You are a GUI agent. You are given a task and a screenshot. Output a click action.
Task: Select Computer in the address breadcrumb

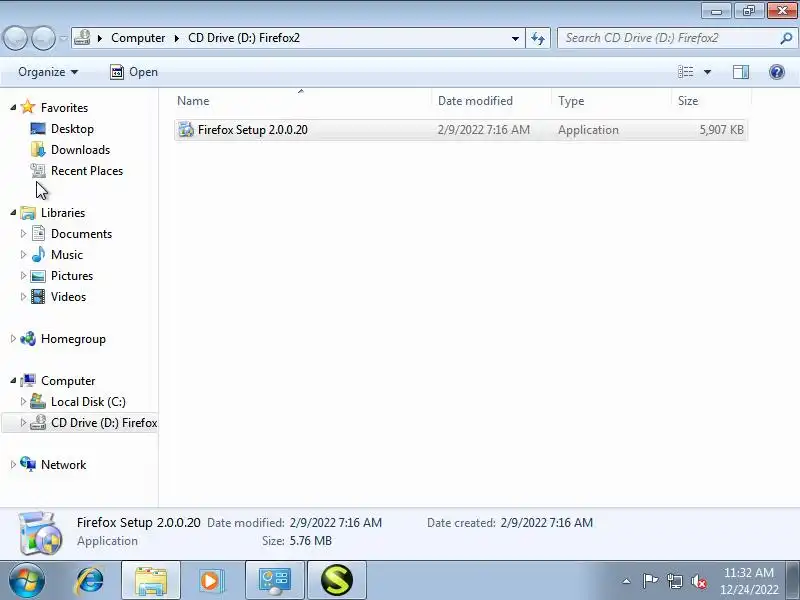(138, 38)
